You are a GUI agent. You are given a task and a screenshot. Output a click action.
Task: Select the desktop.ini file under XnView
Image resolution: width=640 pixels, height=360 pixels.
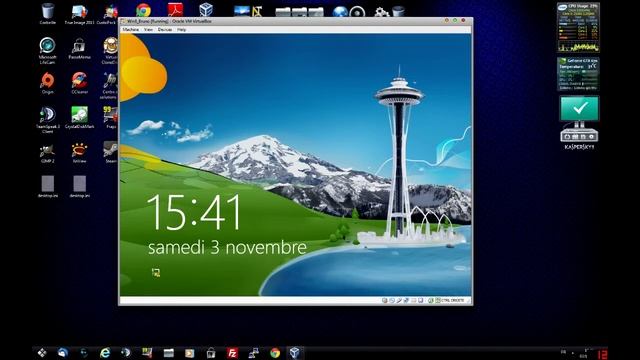79,187
